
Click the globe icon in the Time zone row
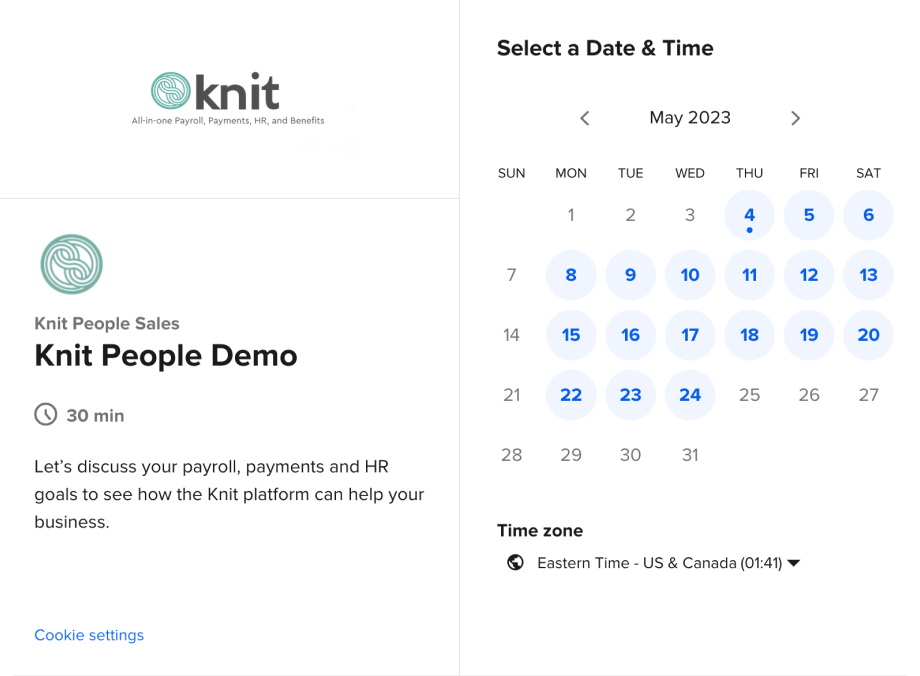pos(513,562)
